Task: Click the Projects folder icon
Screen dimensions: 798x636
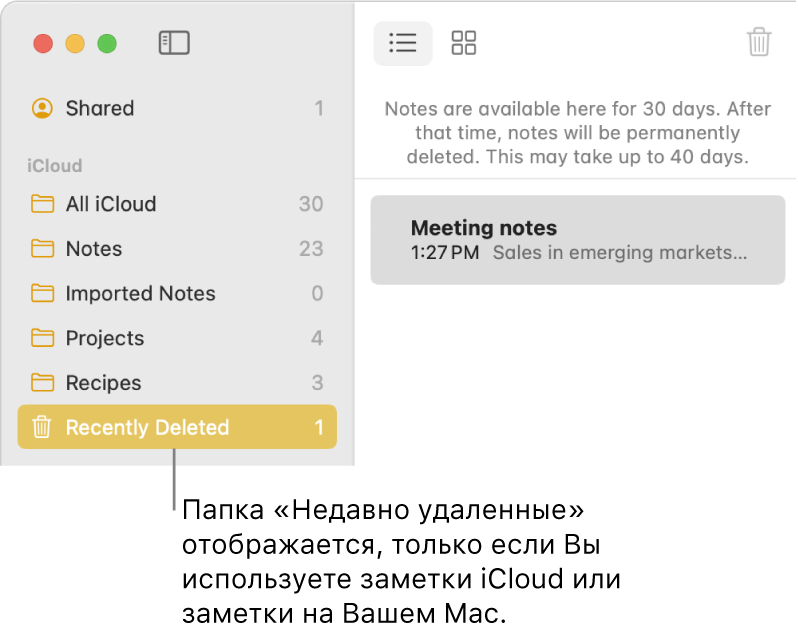Action: click(42, 338)
